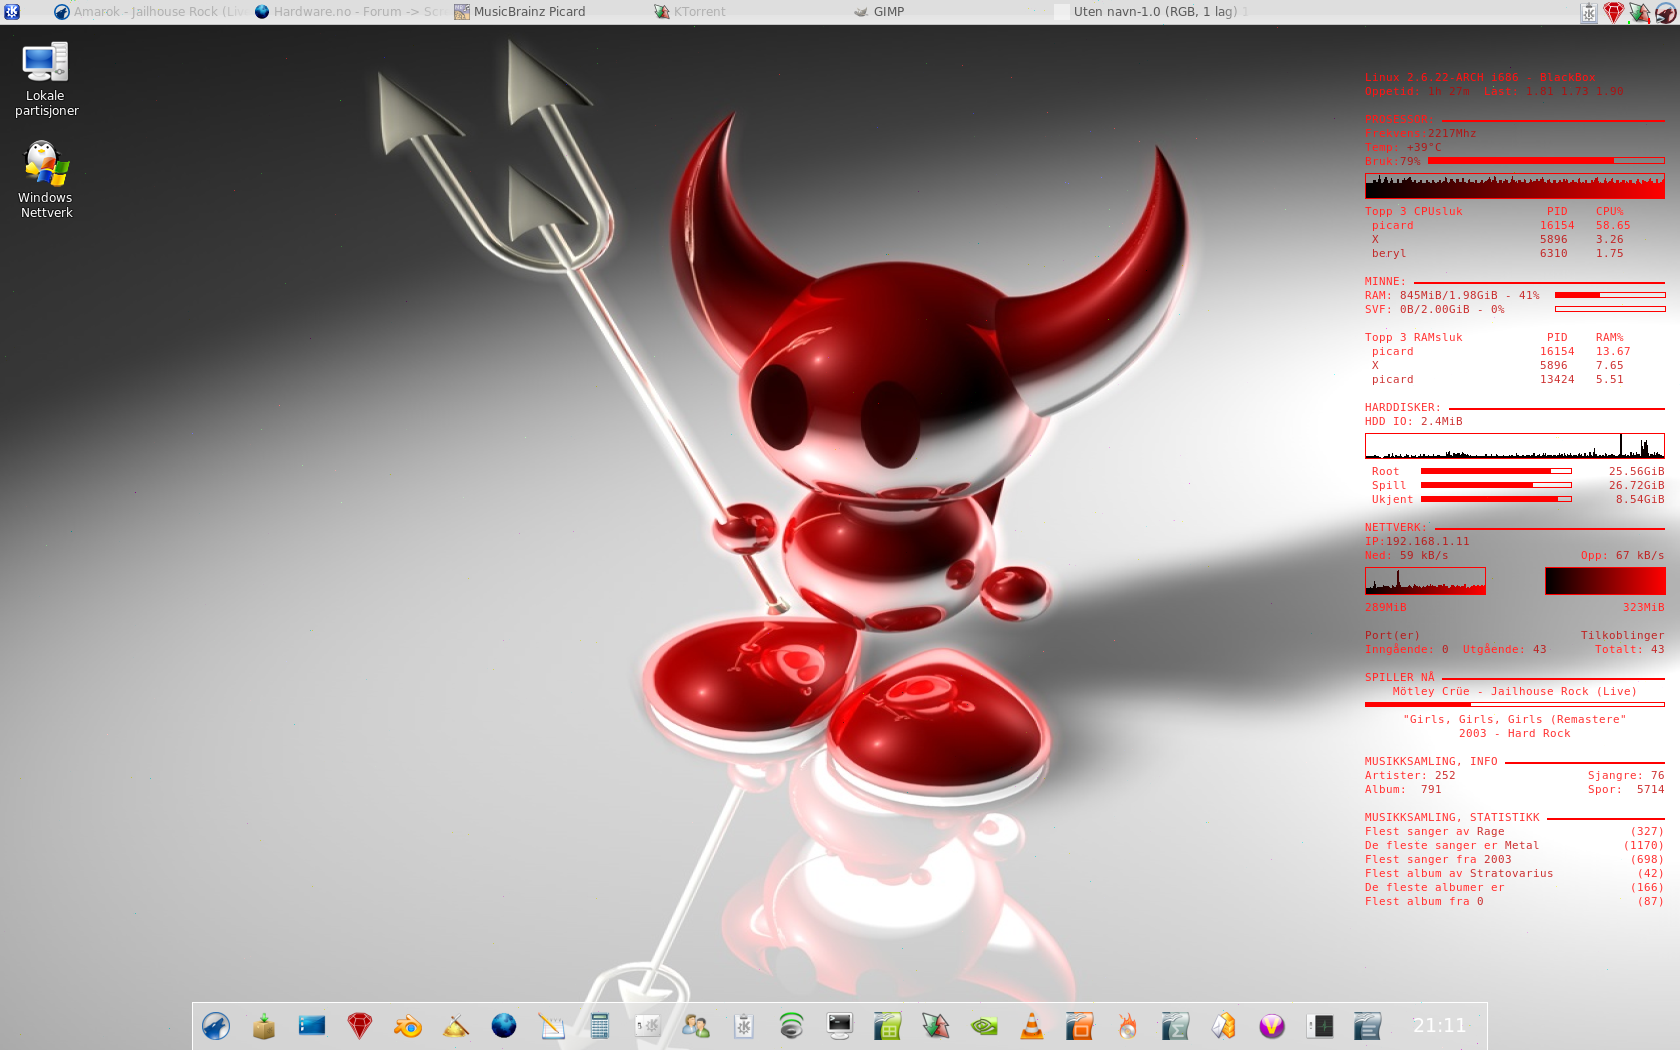Screen dimensions: 1680x1050
Task: Click Klipper tray icon in top bar
Action: tap(1589, 12)
